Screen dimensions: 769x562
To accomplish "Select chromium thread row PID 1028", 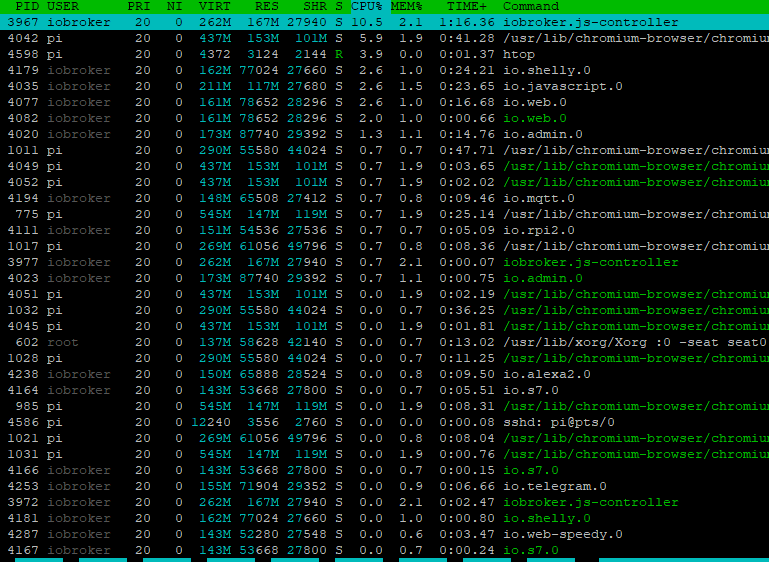I will coord(384,358).
